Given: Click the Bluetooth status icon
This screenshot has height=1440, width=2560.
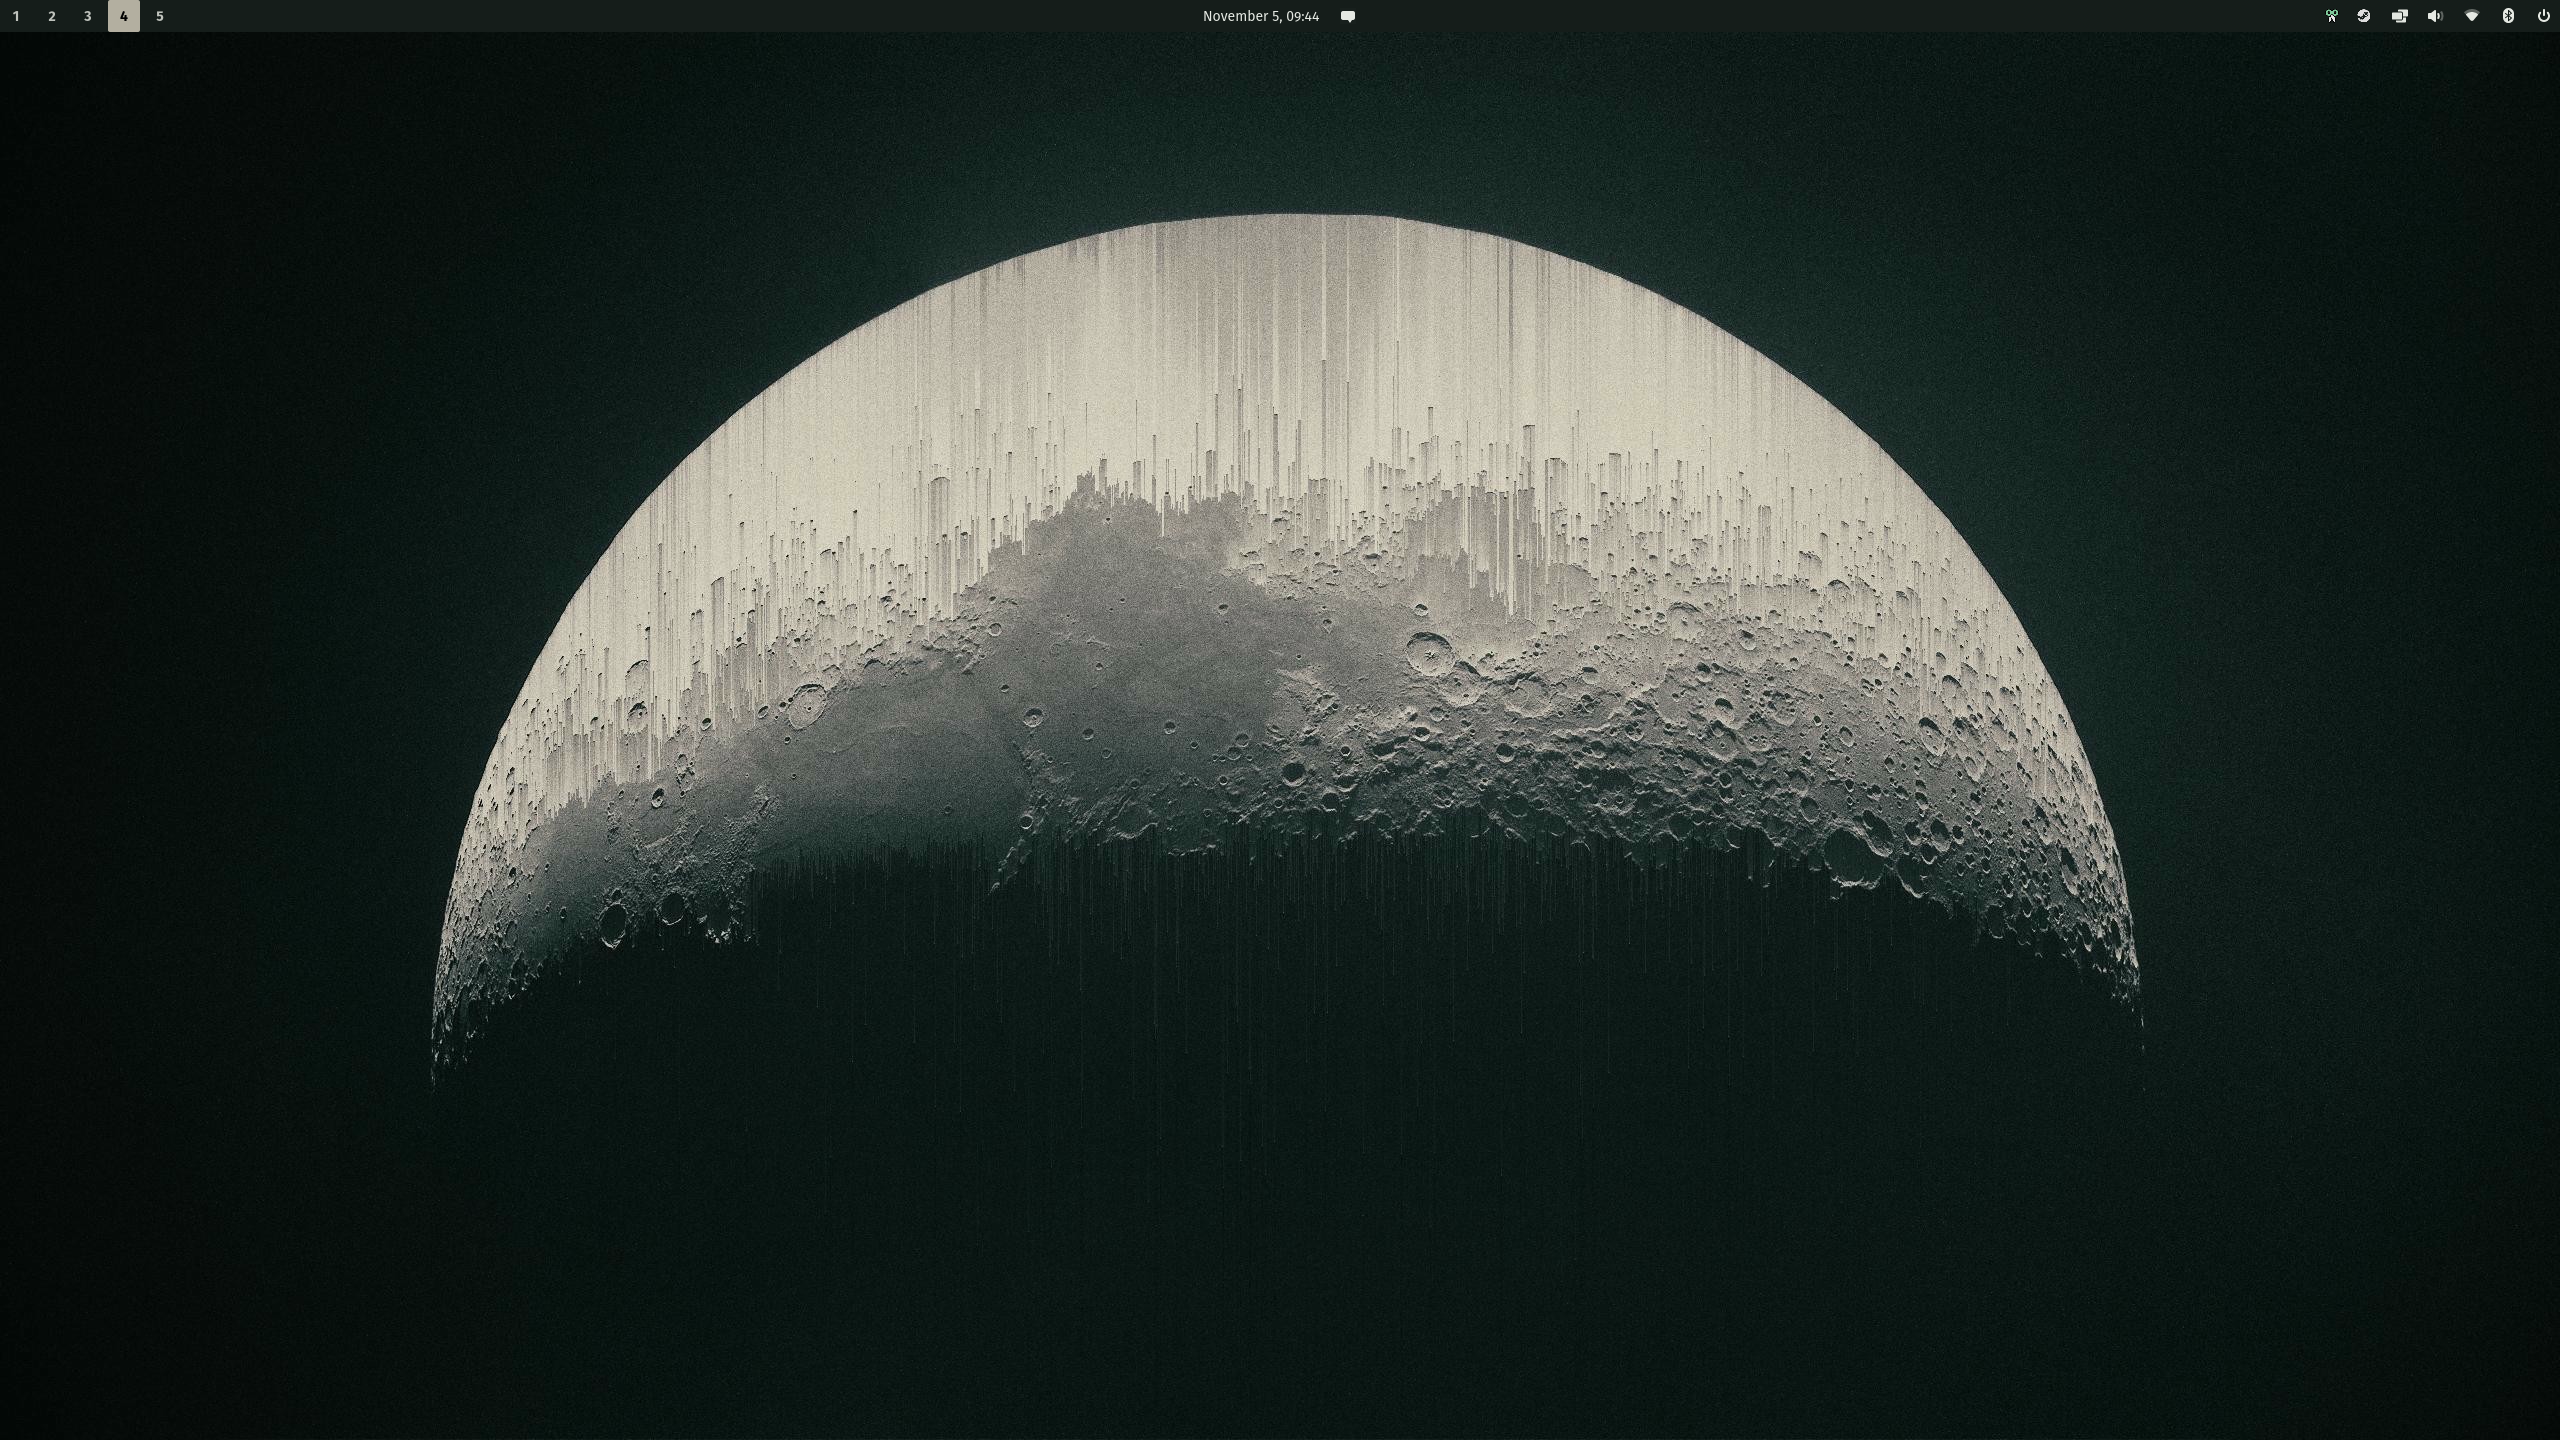Looking at the screenshot, I should pos(2508,16).
